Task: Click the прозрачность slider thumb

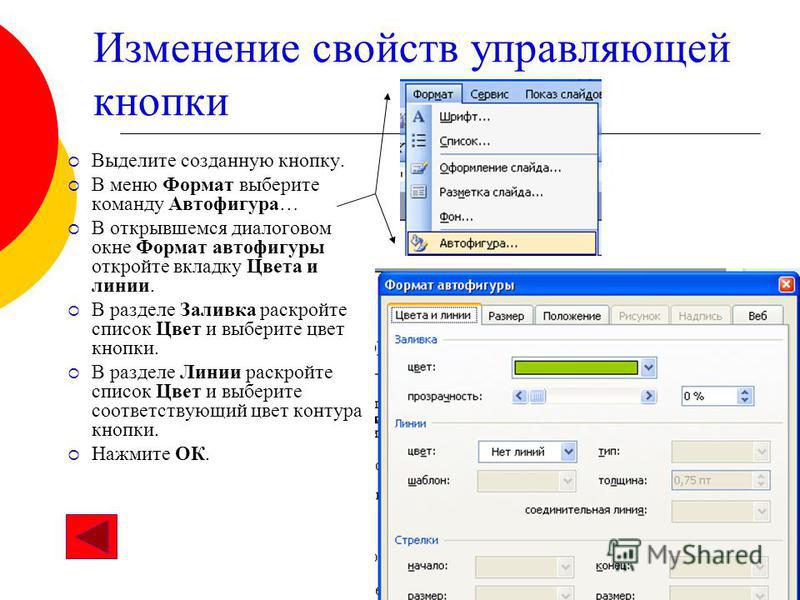Action: pos(537,396)
